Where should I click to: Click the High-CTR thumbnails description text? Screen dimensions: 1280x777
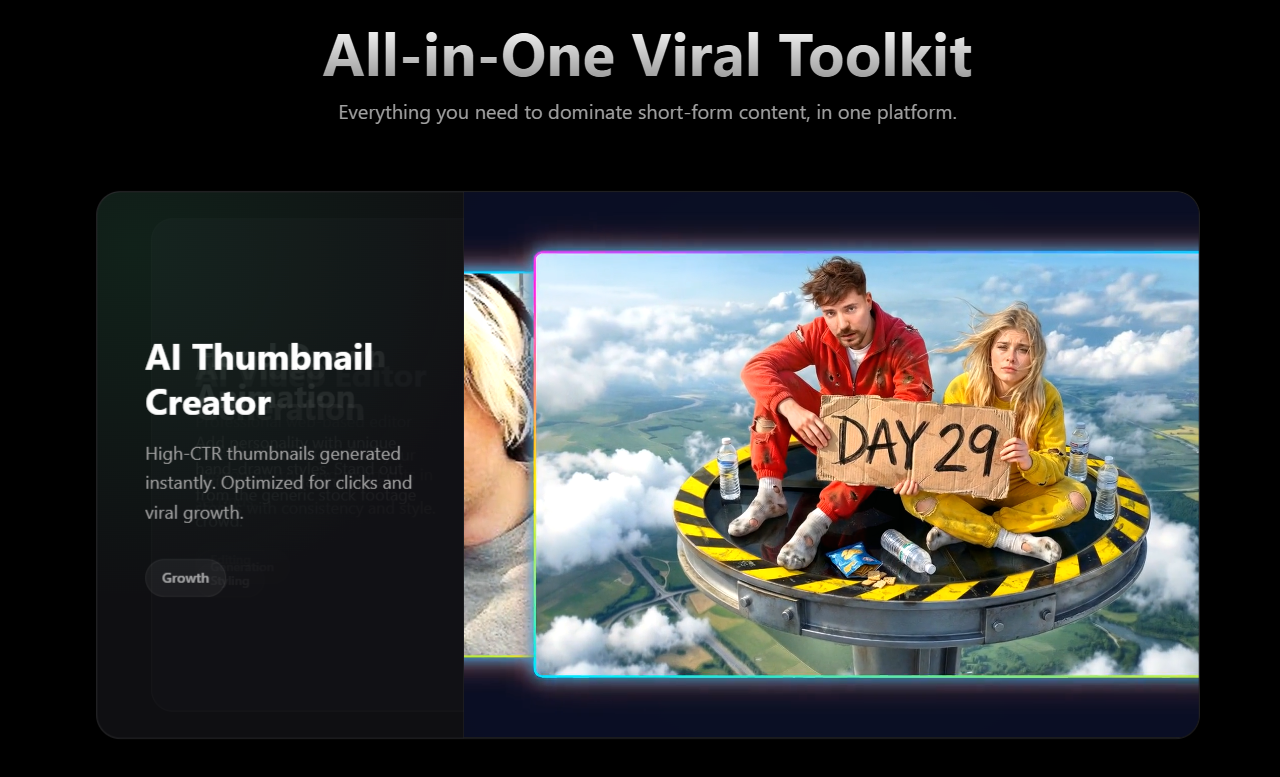[x=279, y=483]
